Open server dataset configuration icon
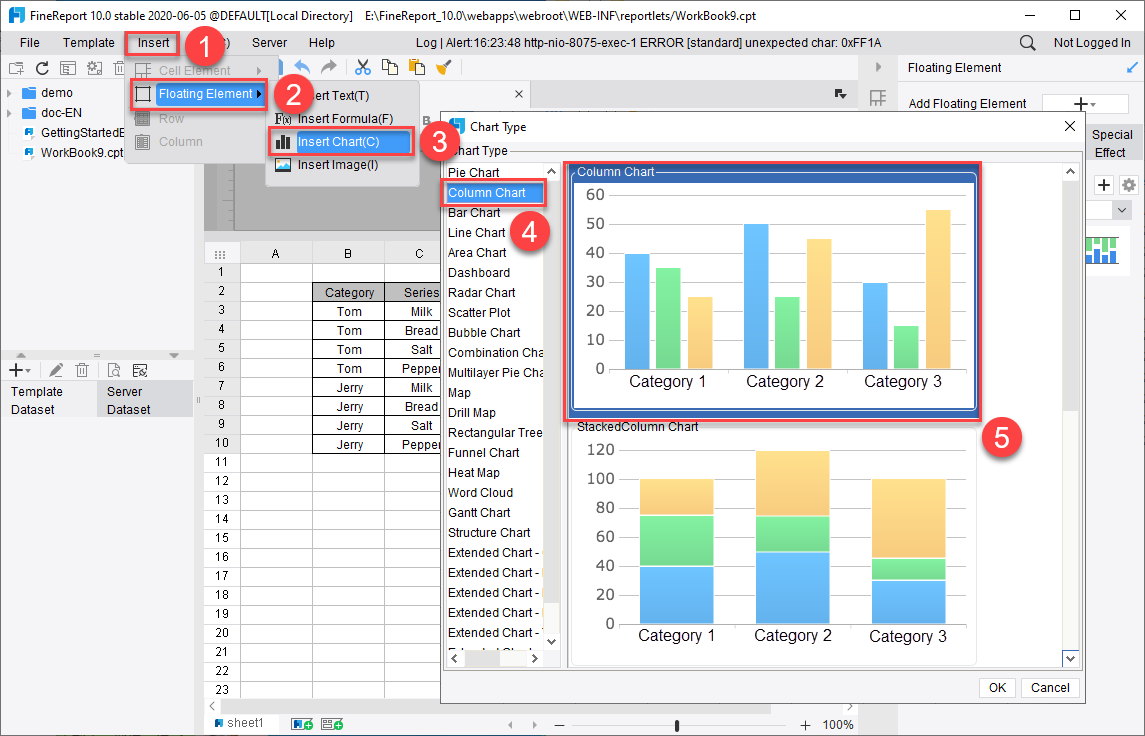Viewport: 1145px width, 736px height. tap(140, 370)
